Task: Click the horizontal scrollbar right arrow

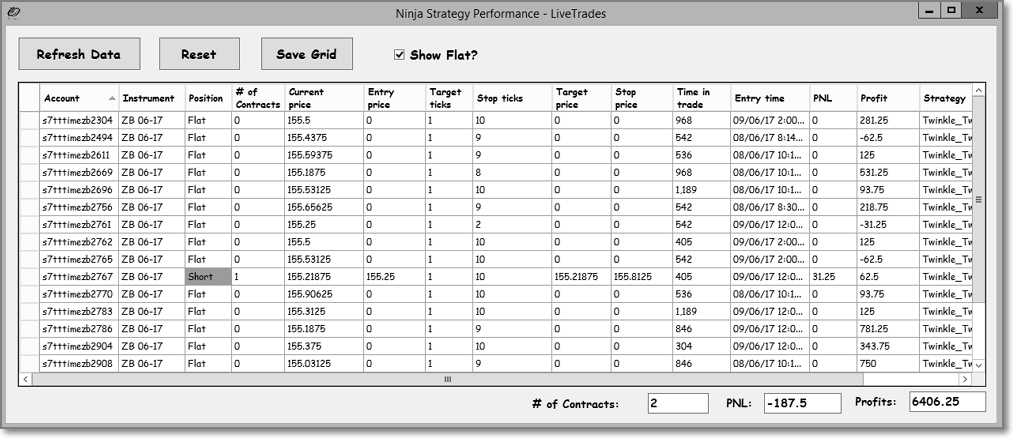Action: (x=965, y=379)
